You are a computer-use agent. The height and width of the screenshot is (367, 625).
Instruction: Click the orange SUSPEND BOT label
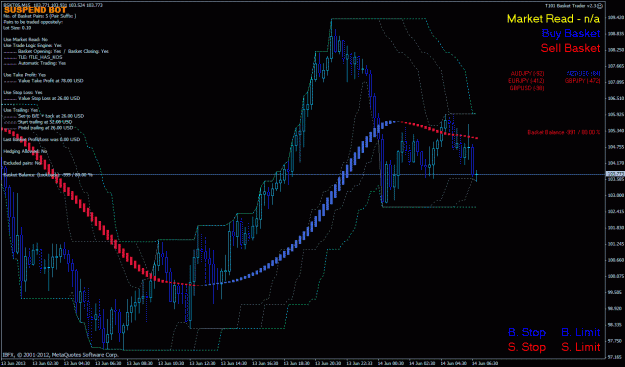[35, 10]
